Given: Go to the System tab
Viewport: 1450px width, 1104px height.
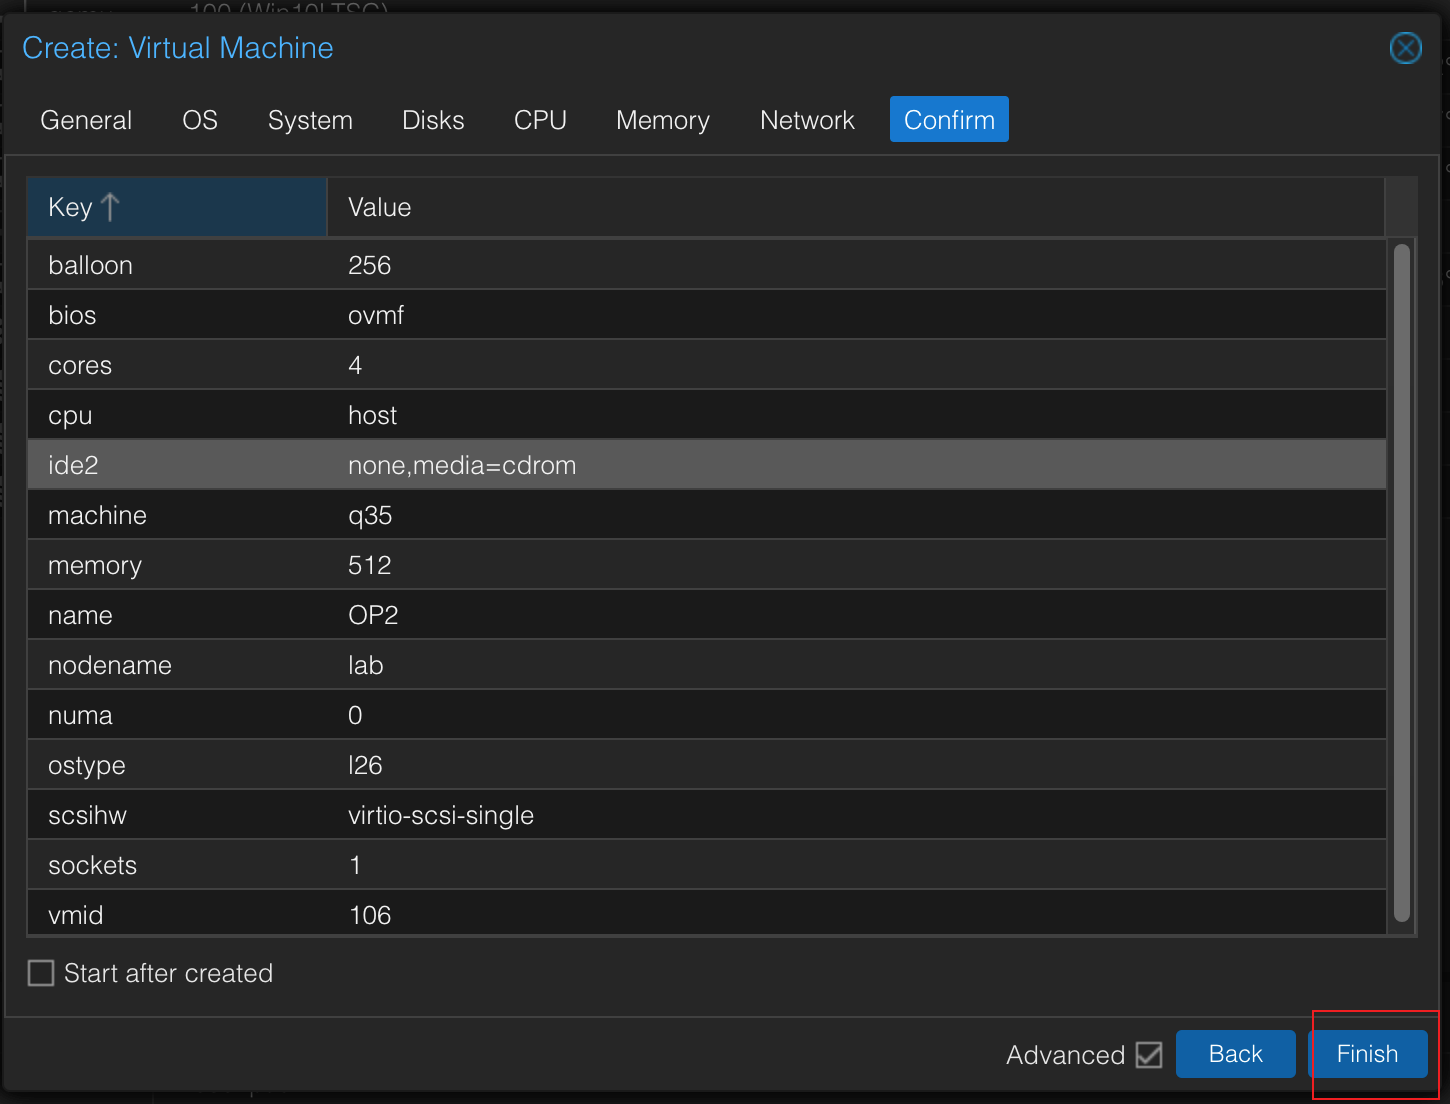Looking at the screenshot, I should [310, 120].
